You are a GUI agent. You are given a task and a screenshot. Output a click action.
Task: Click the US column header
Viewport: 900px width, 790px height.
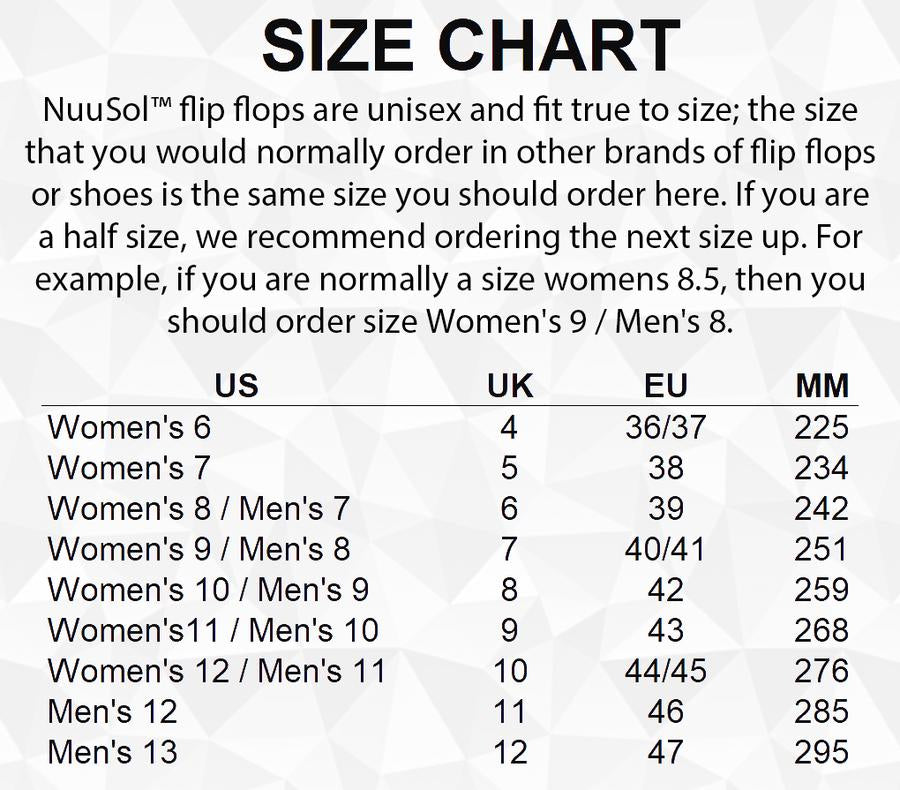tap(236, 386)
